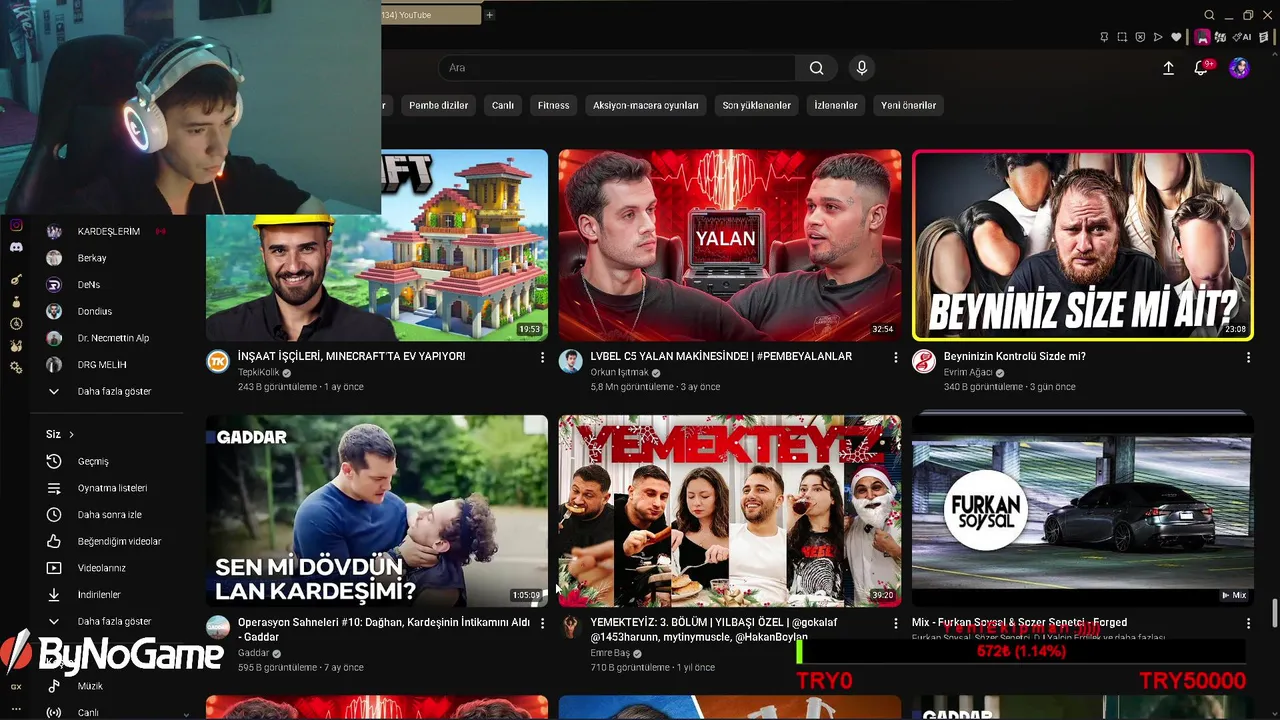Open Orkun Işıtmak channel link

pos(619,372)
